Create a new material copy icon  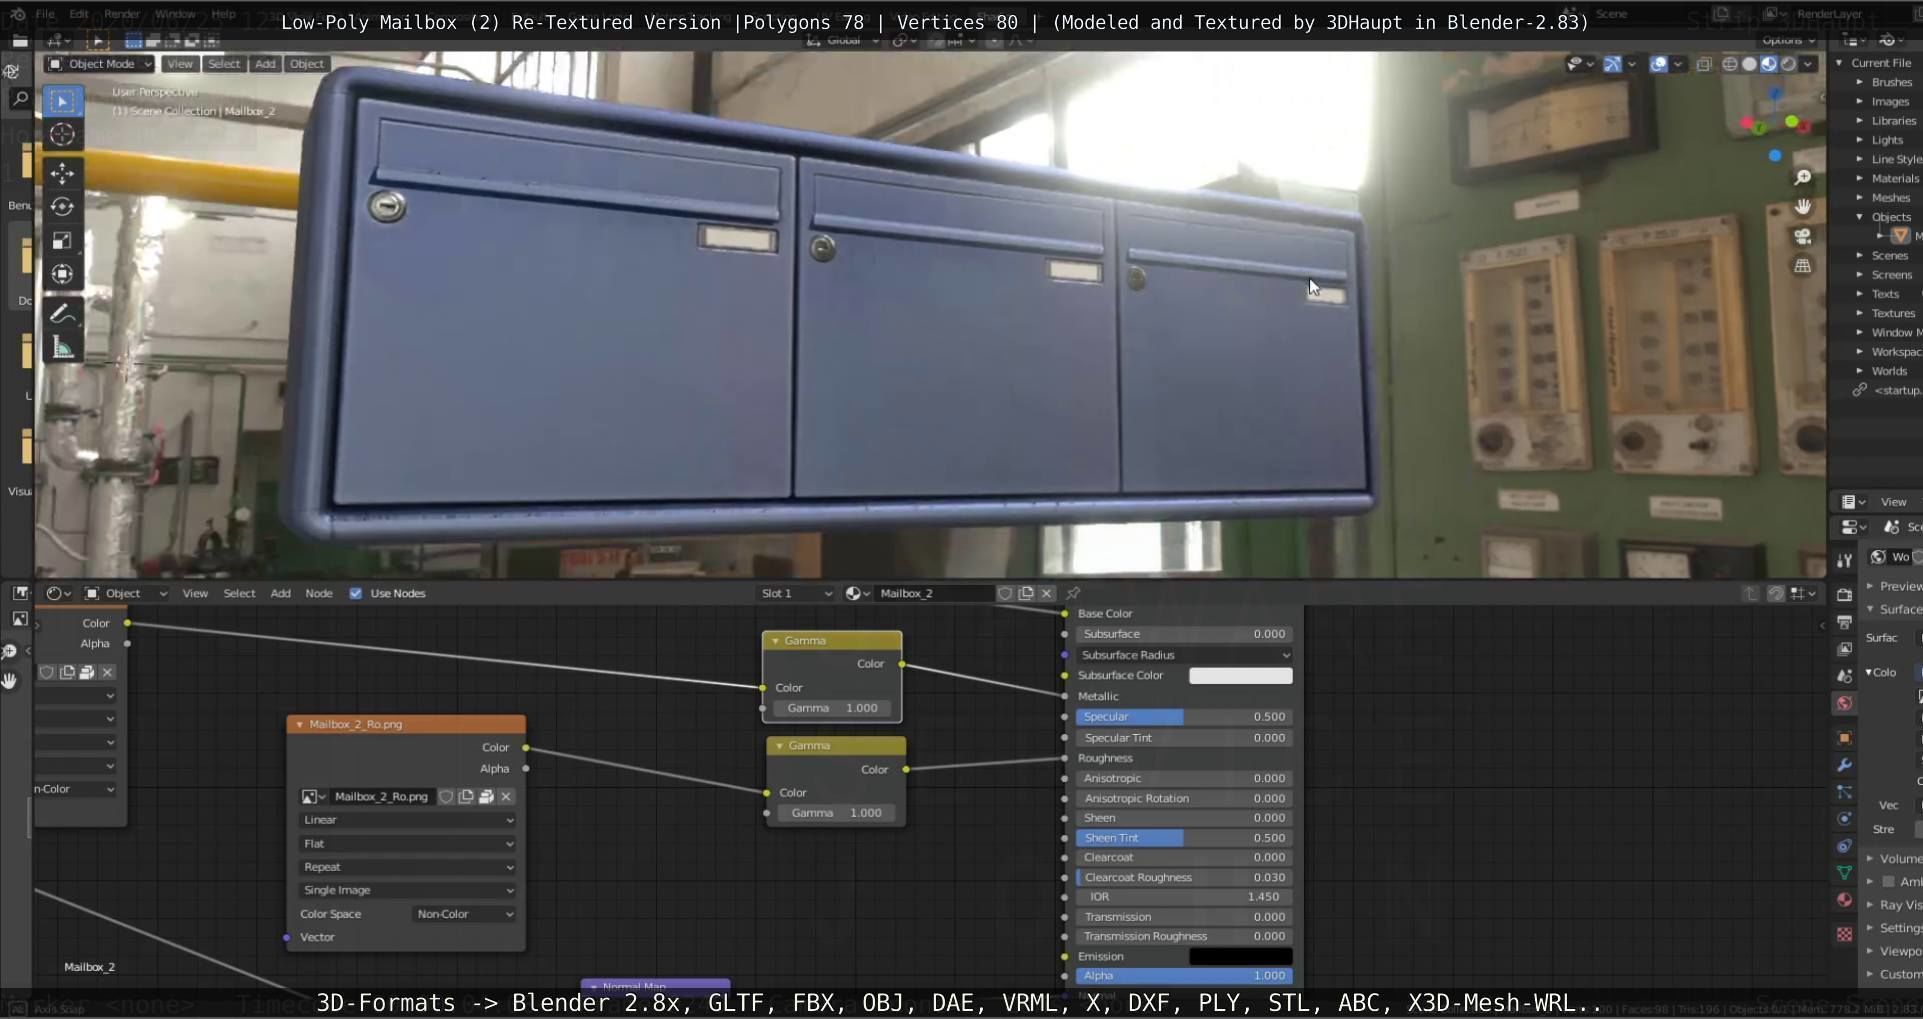(1026, 593)
